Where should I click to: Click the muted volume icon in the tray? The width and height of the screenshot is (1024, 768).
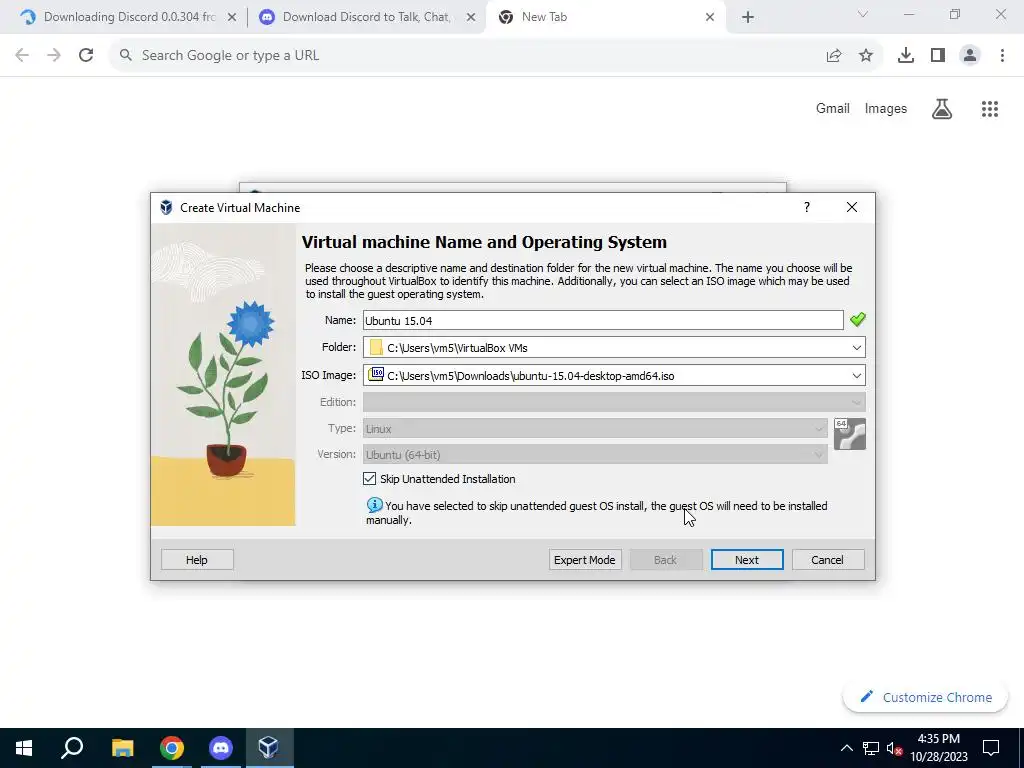(894, 748)
